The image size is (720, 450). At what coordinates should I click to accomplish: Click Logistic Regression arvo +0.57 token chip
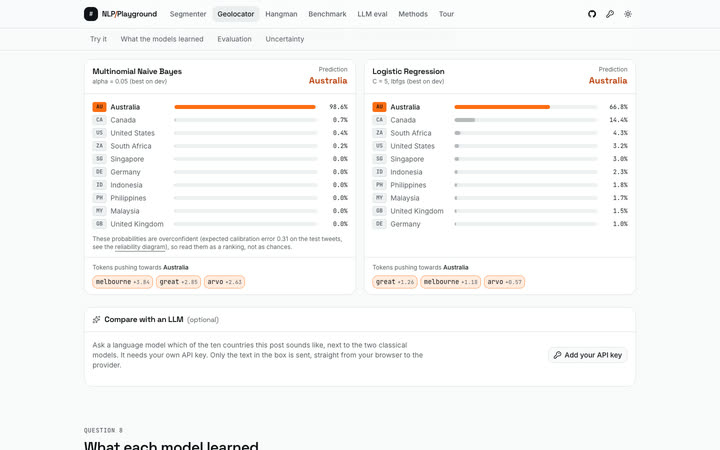(x=504, y=282)
